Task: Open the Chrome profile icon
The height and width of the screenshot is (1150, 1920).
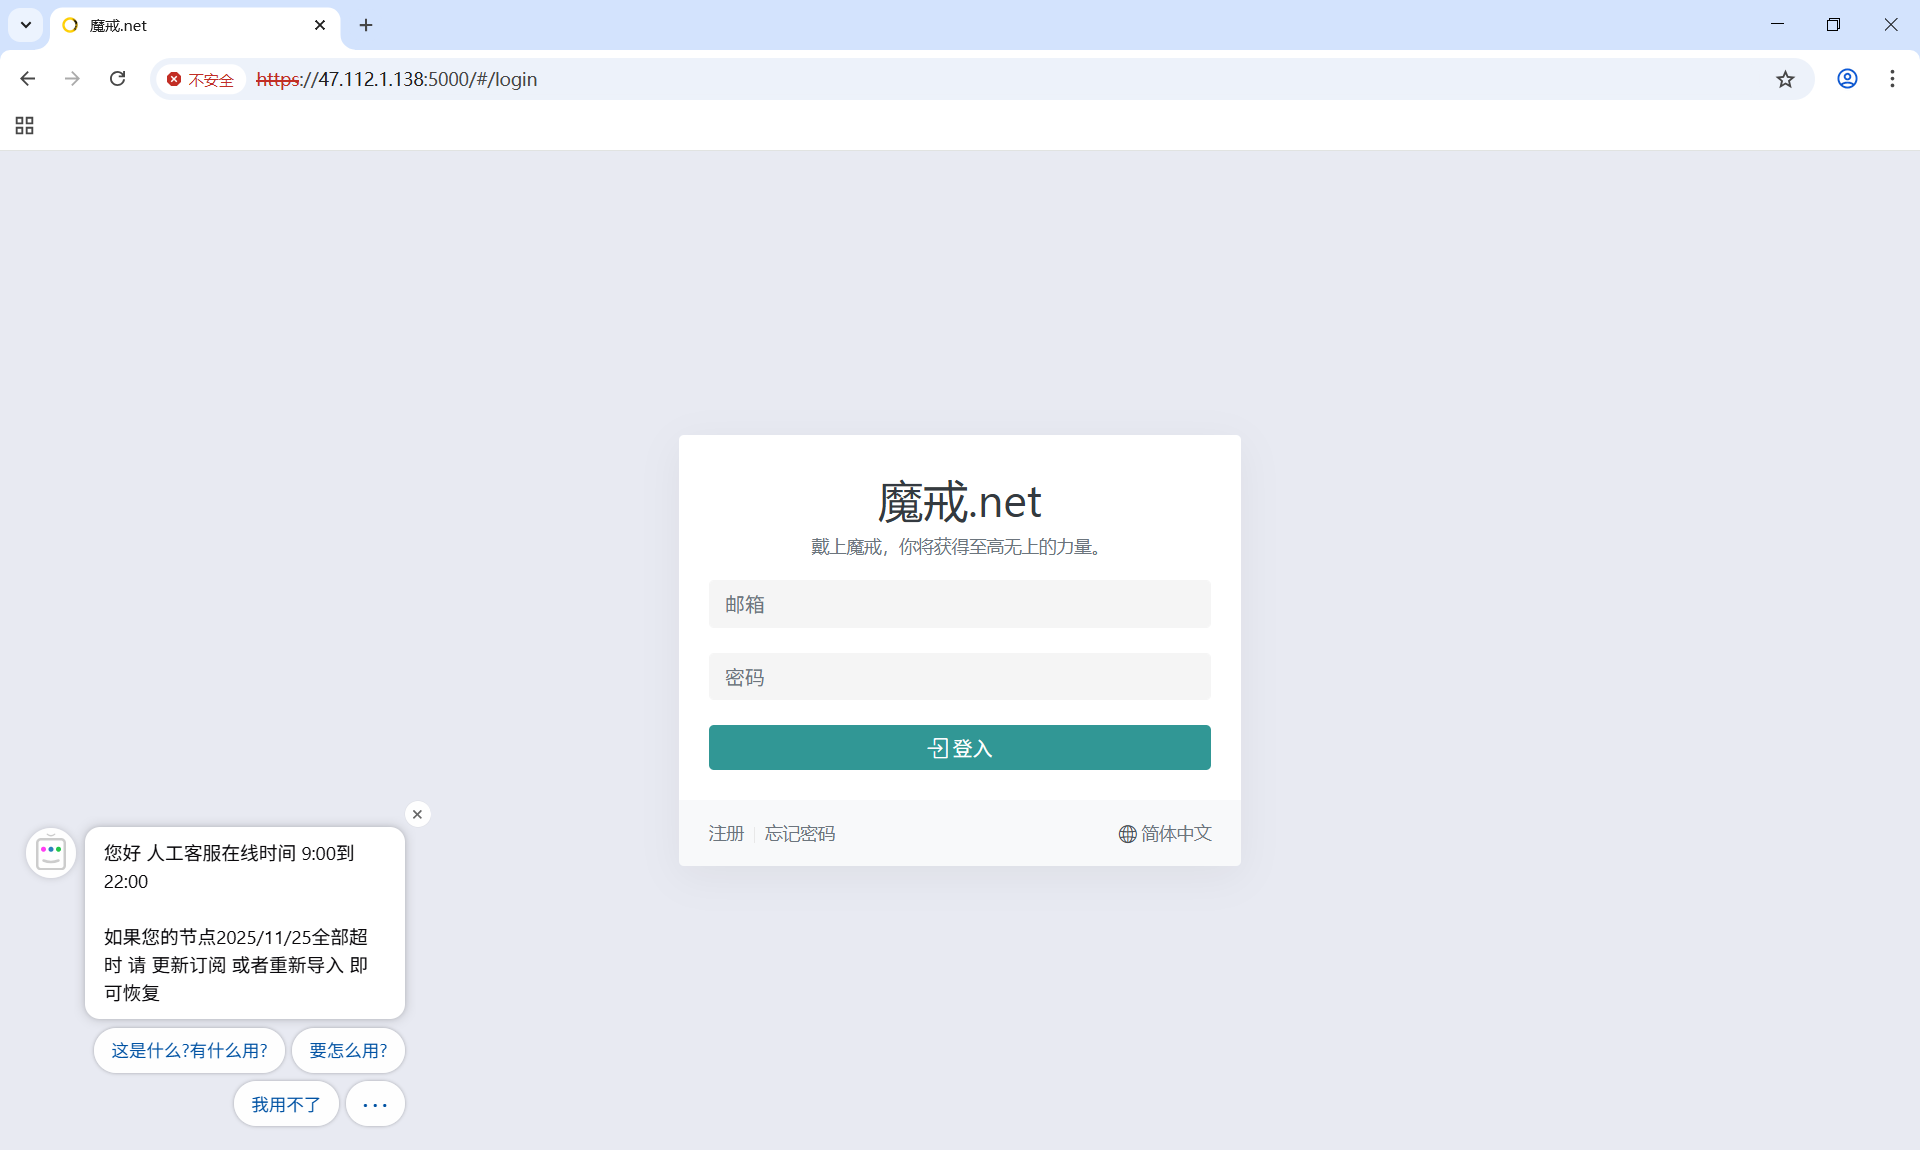Action: tap(1847, 79)
